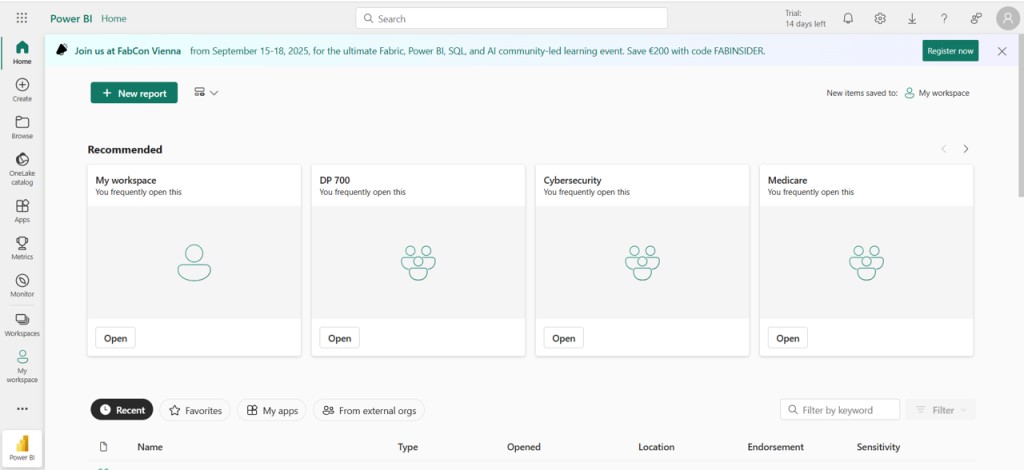Screen dimensions: 1024x470
Task: Open the Filter dropdown above the list
Action: 940,410
